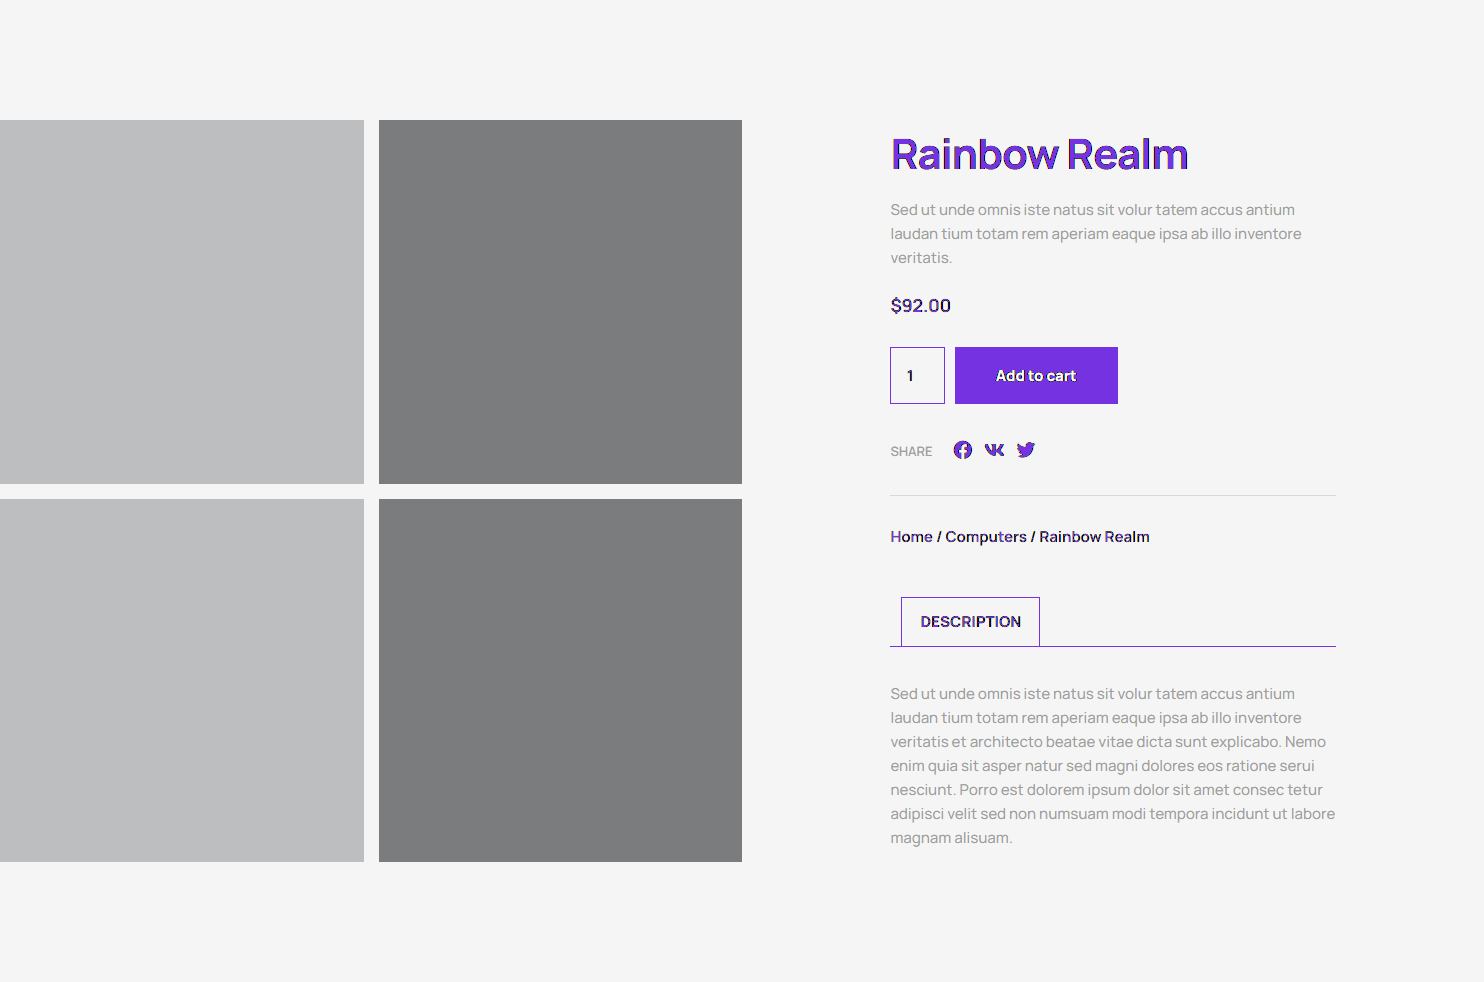Click the purple underline beneath the DESCRIPTION tab
Viewport: 1484px width, 982px height.
pyautogui.click(x=1190, y=646)
